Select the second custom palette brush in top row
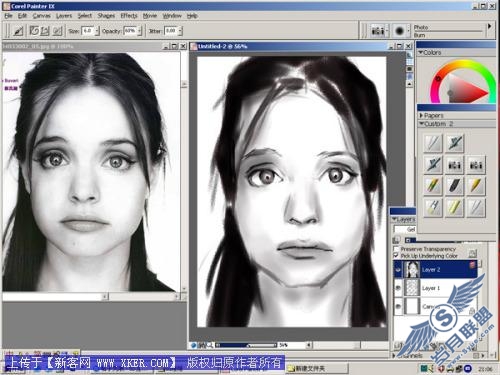This screenshot has height=375, width=500. [455, 143]
